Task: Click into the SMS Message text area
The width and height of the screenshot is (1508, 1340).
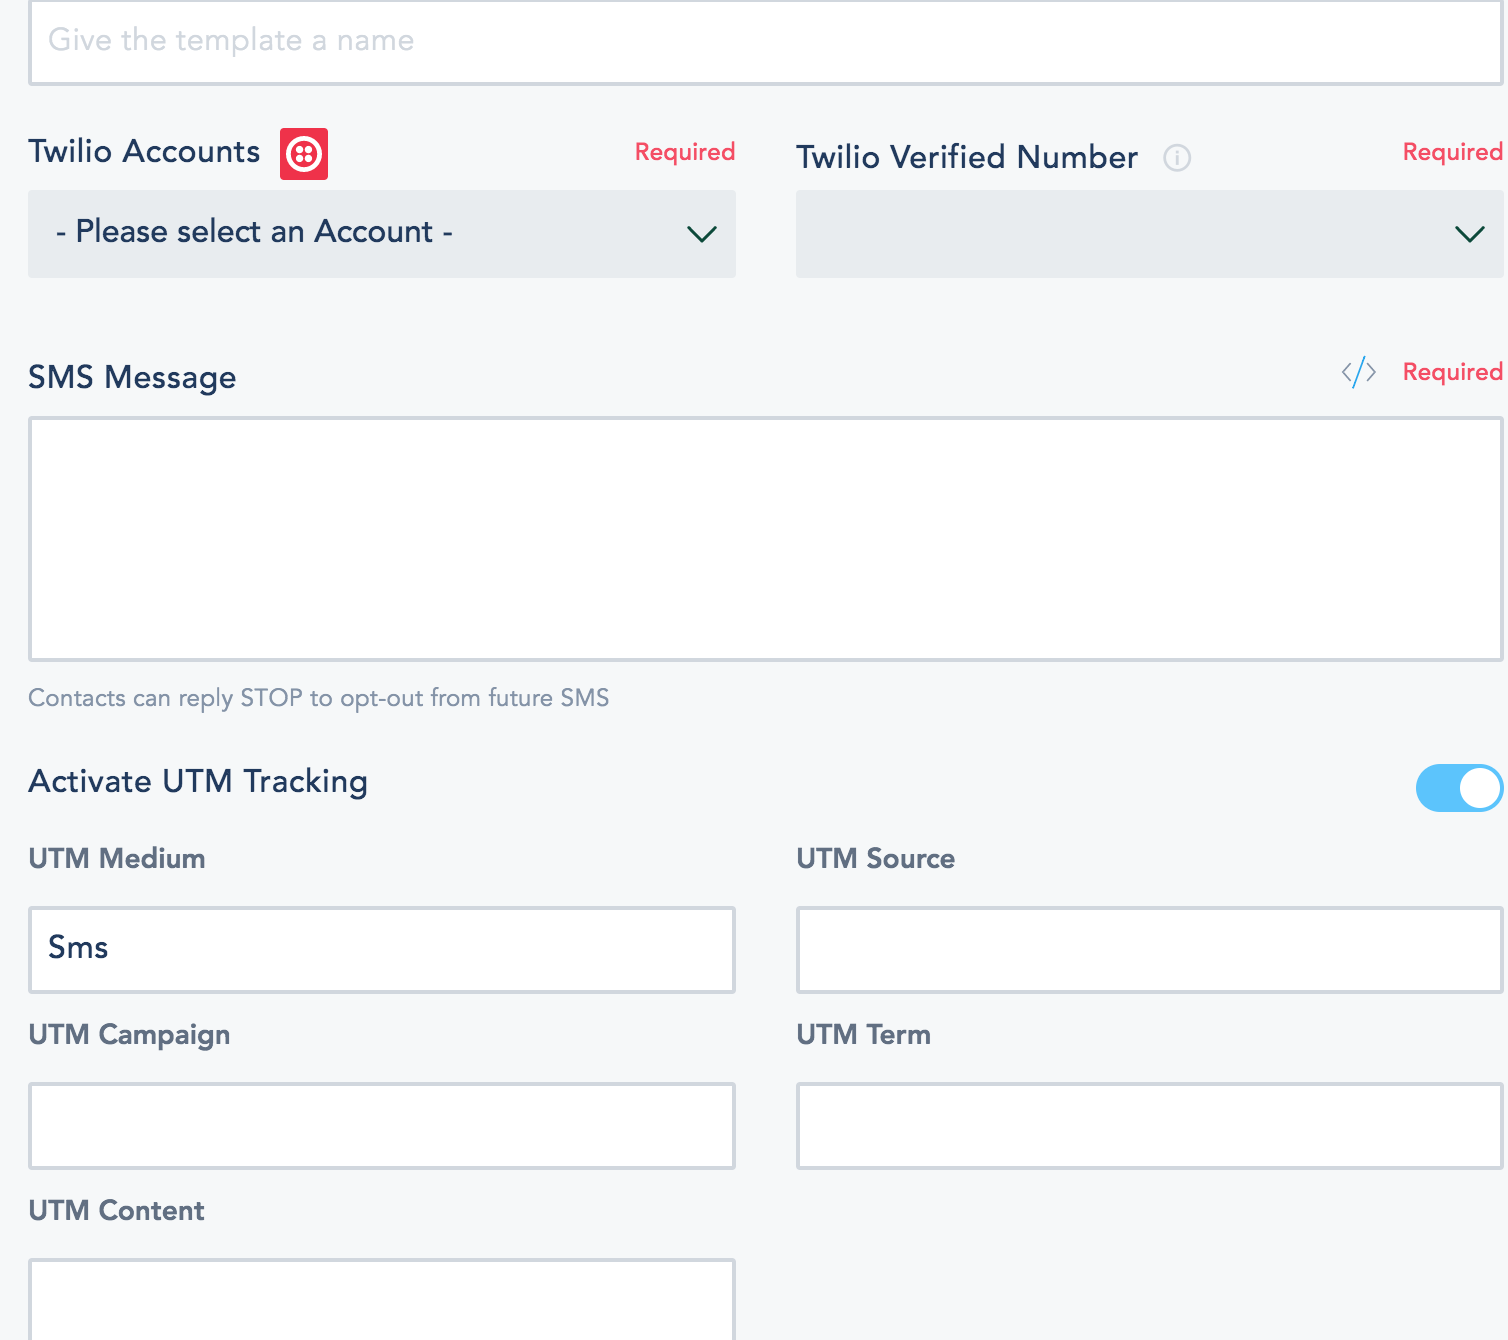Action: pos(766,539)
